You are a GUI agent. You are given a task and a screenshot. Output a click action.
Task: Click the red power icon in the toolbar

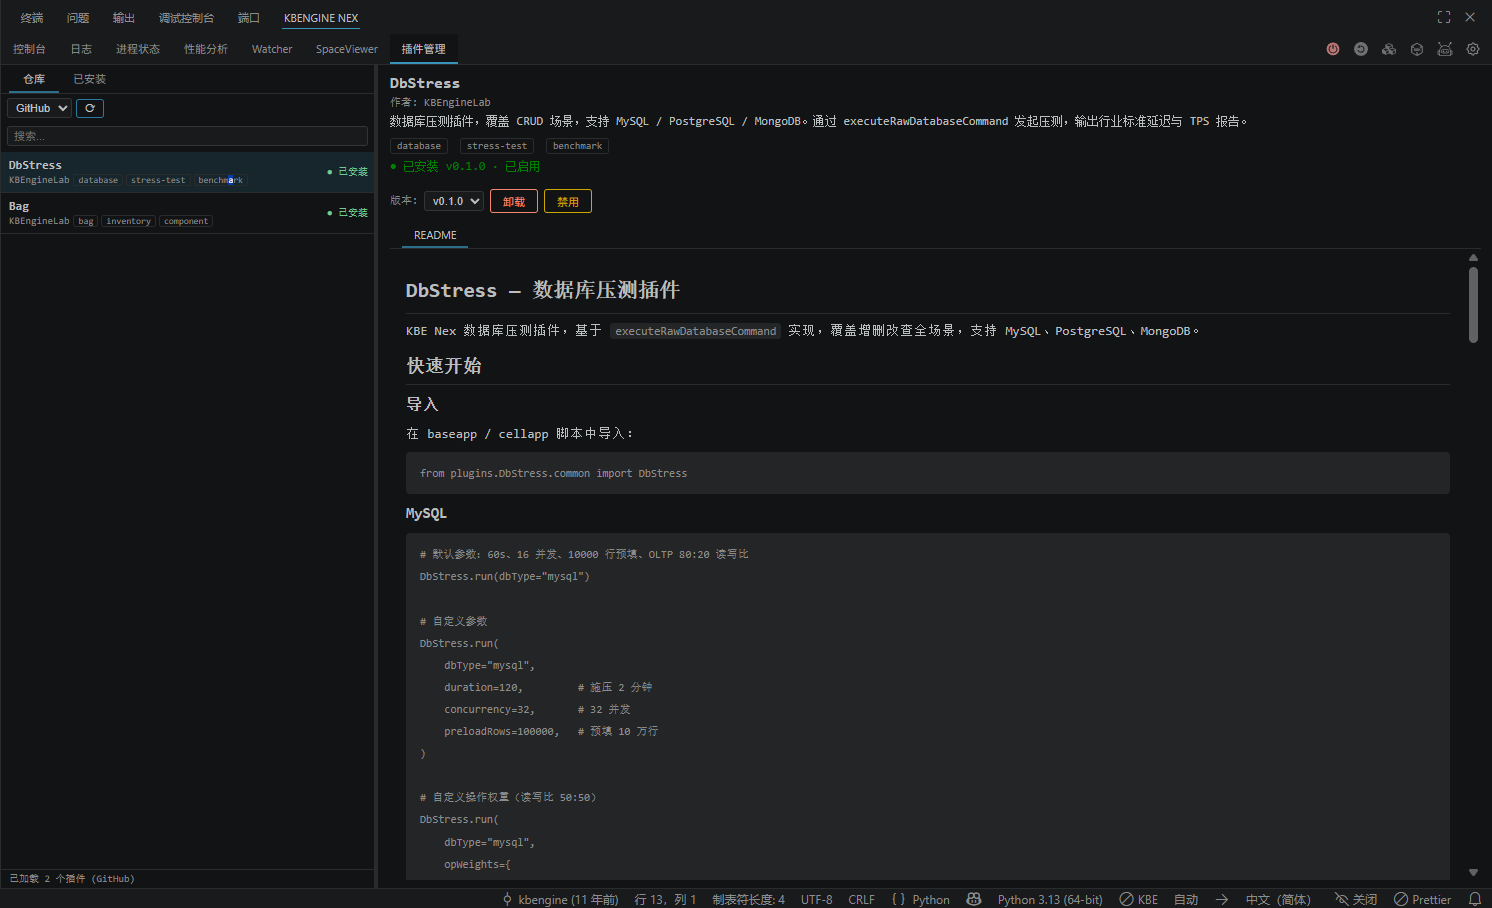click(1333, 49)
